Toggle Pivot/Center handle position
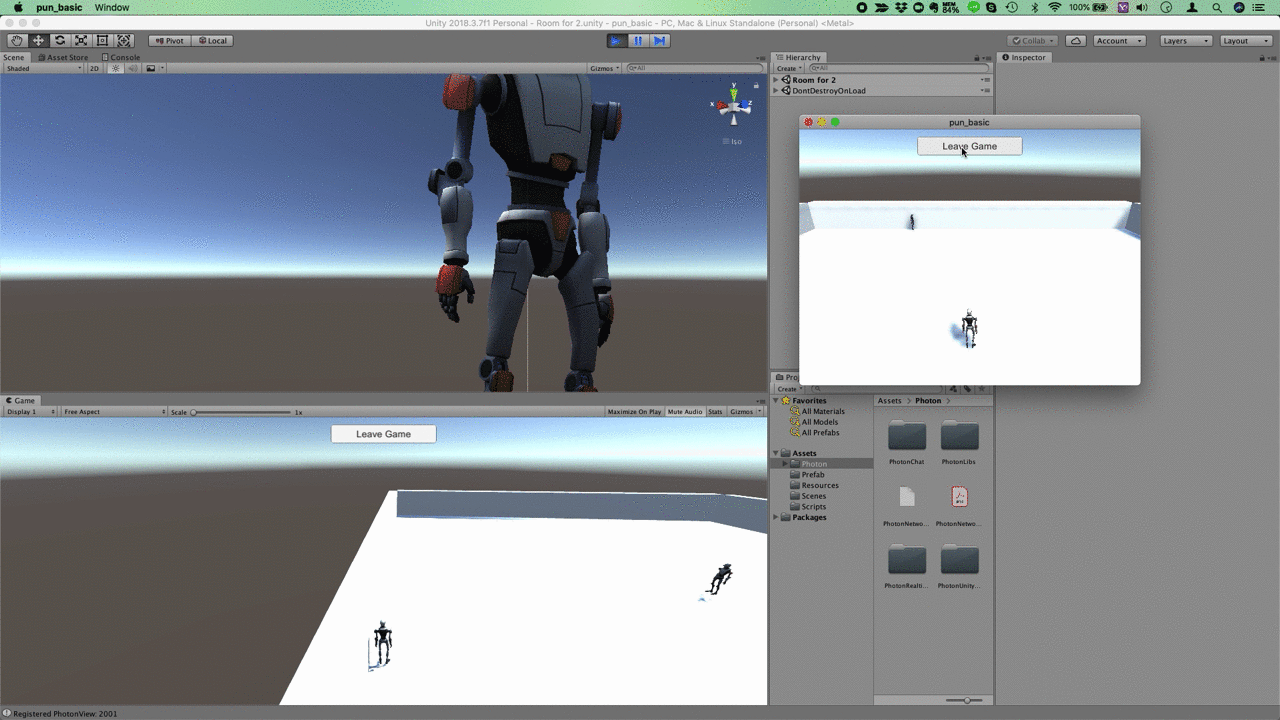This screenshot has width=1280, height=720. coord(169,41)
